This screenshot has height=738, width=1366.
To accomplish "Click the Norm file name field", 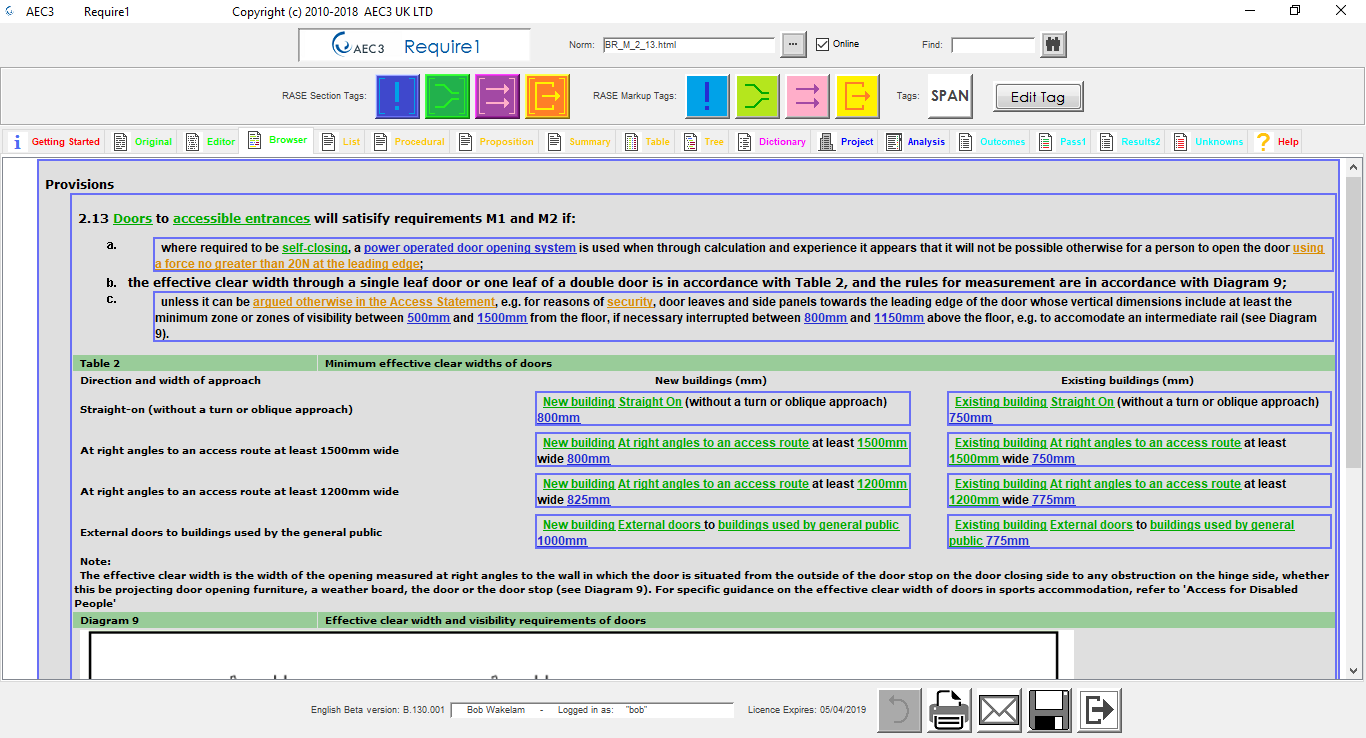I will (x=688, y=45).
